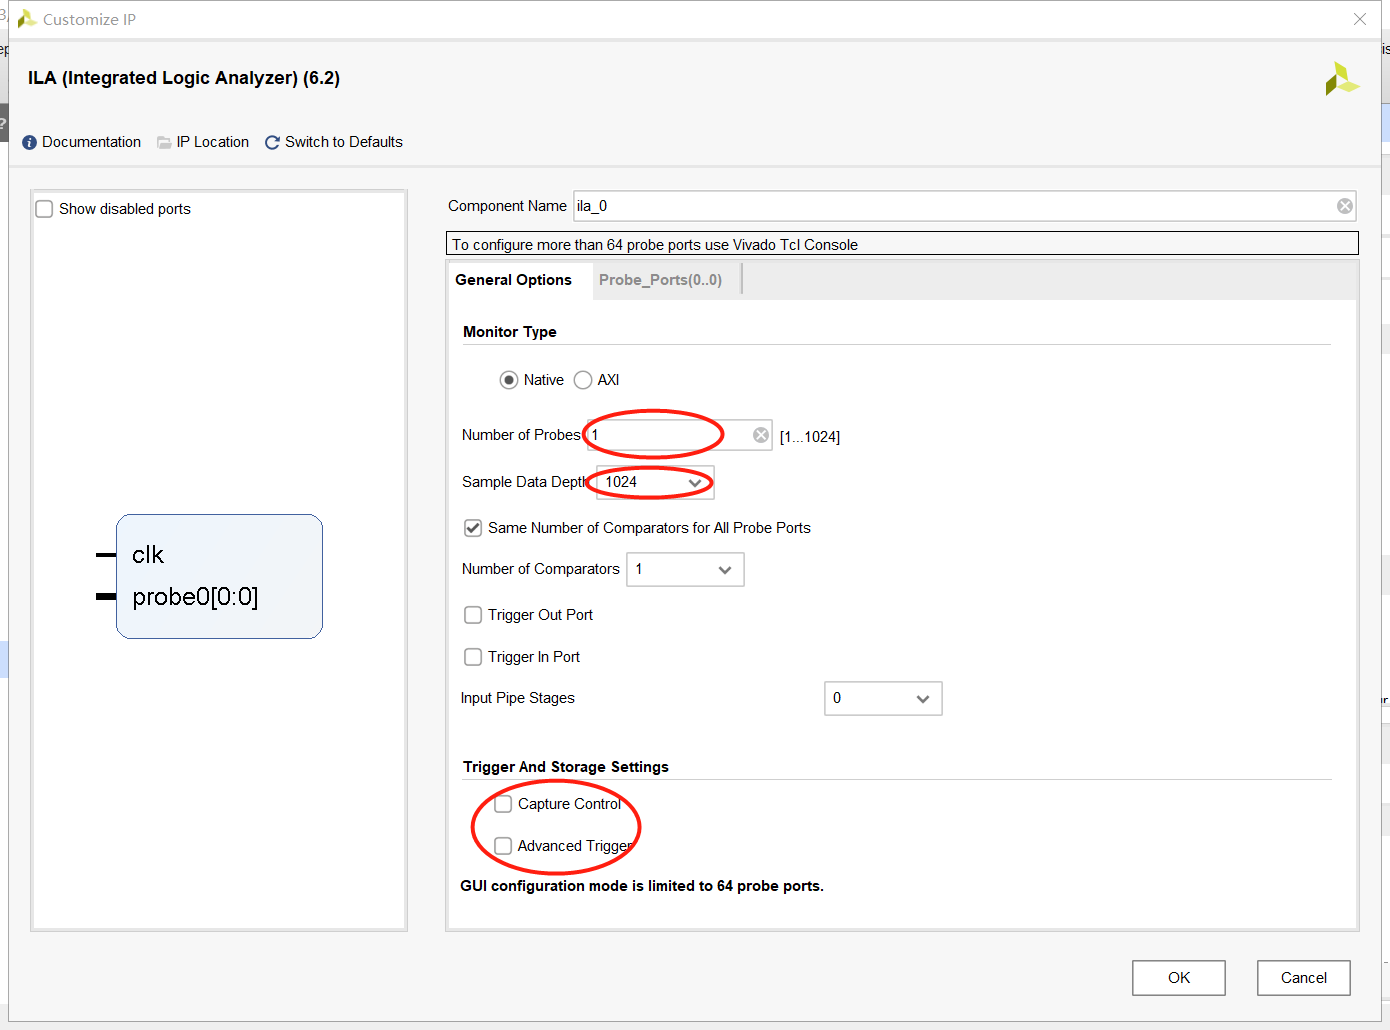
Task: Click the ILA (Integrated Logic Analyzer) (6.2) title
Action: click(x=184, y=78)
